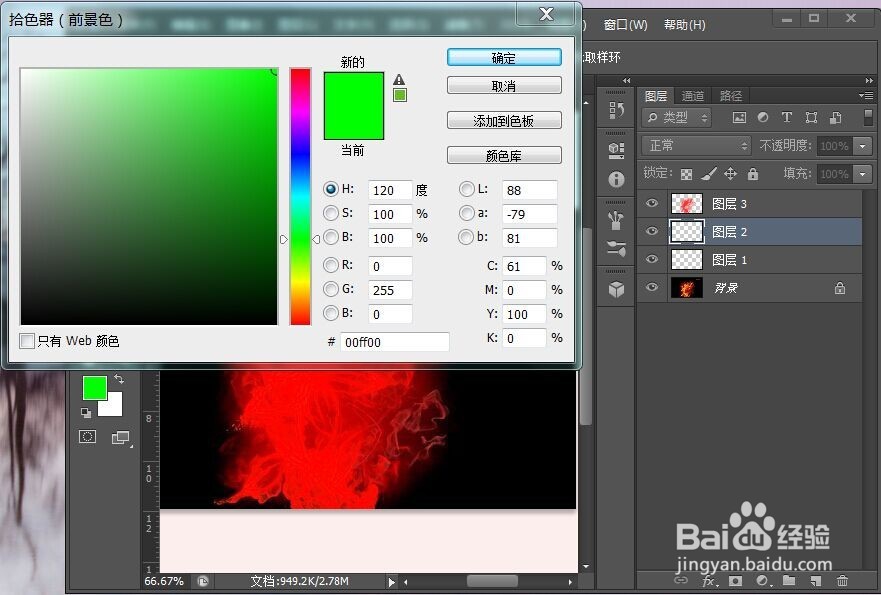
Task: Reset default colors small squares icon
Action: (x=86, y=413)
